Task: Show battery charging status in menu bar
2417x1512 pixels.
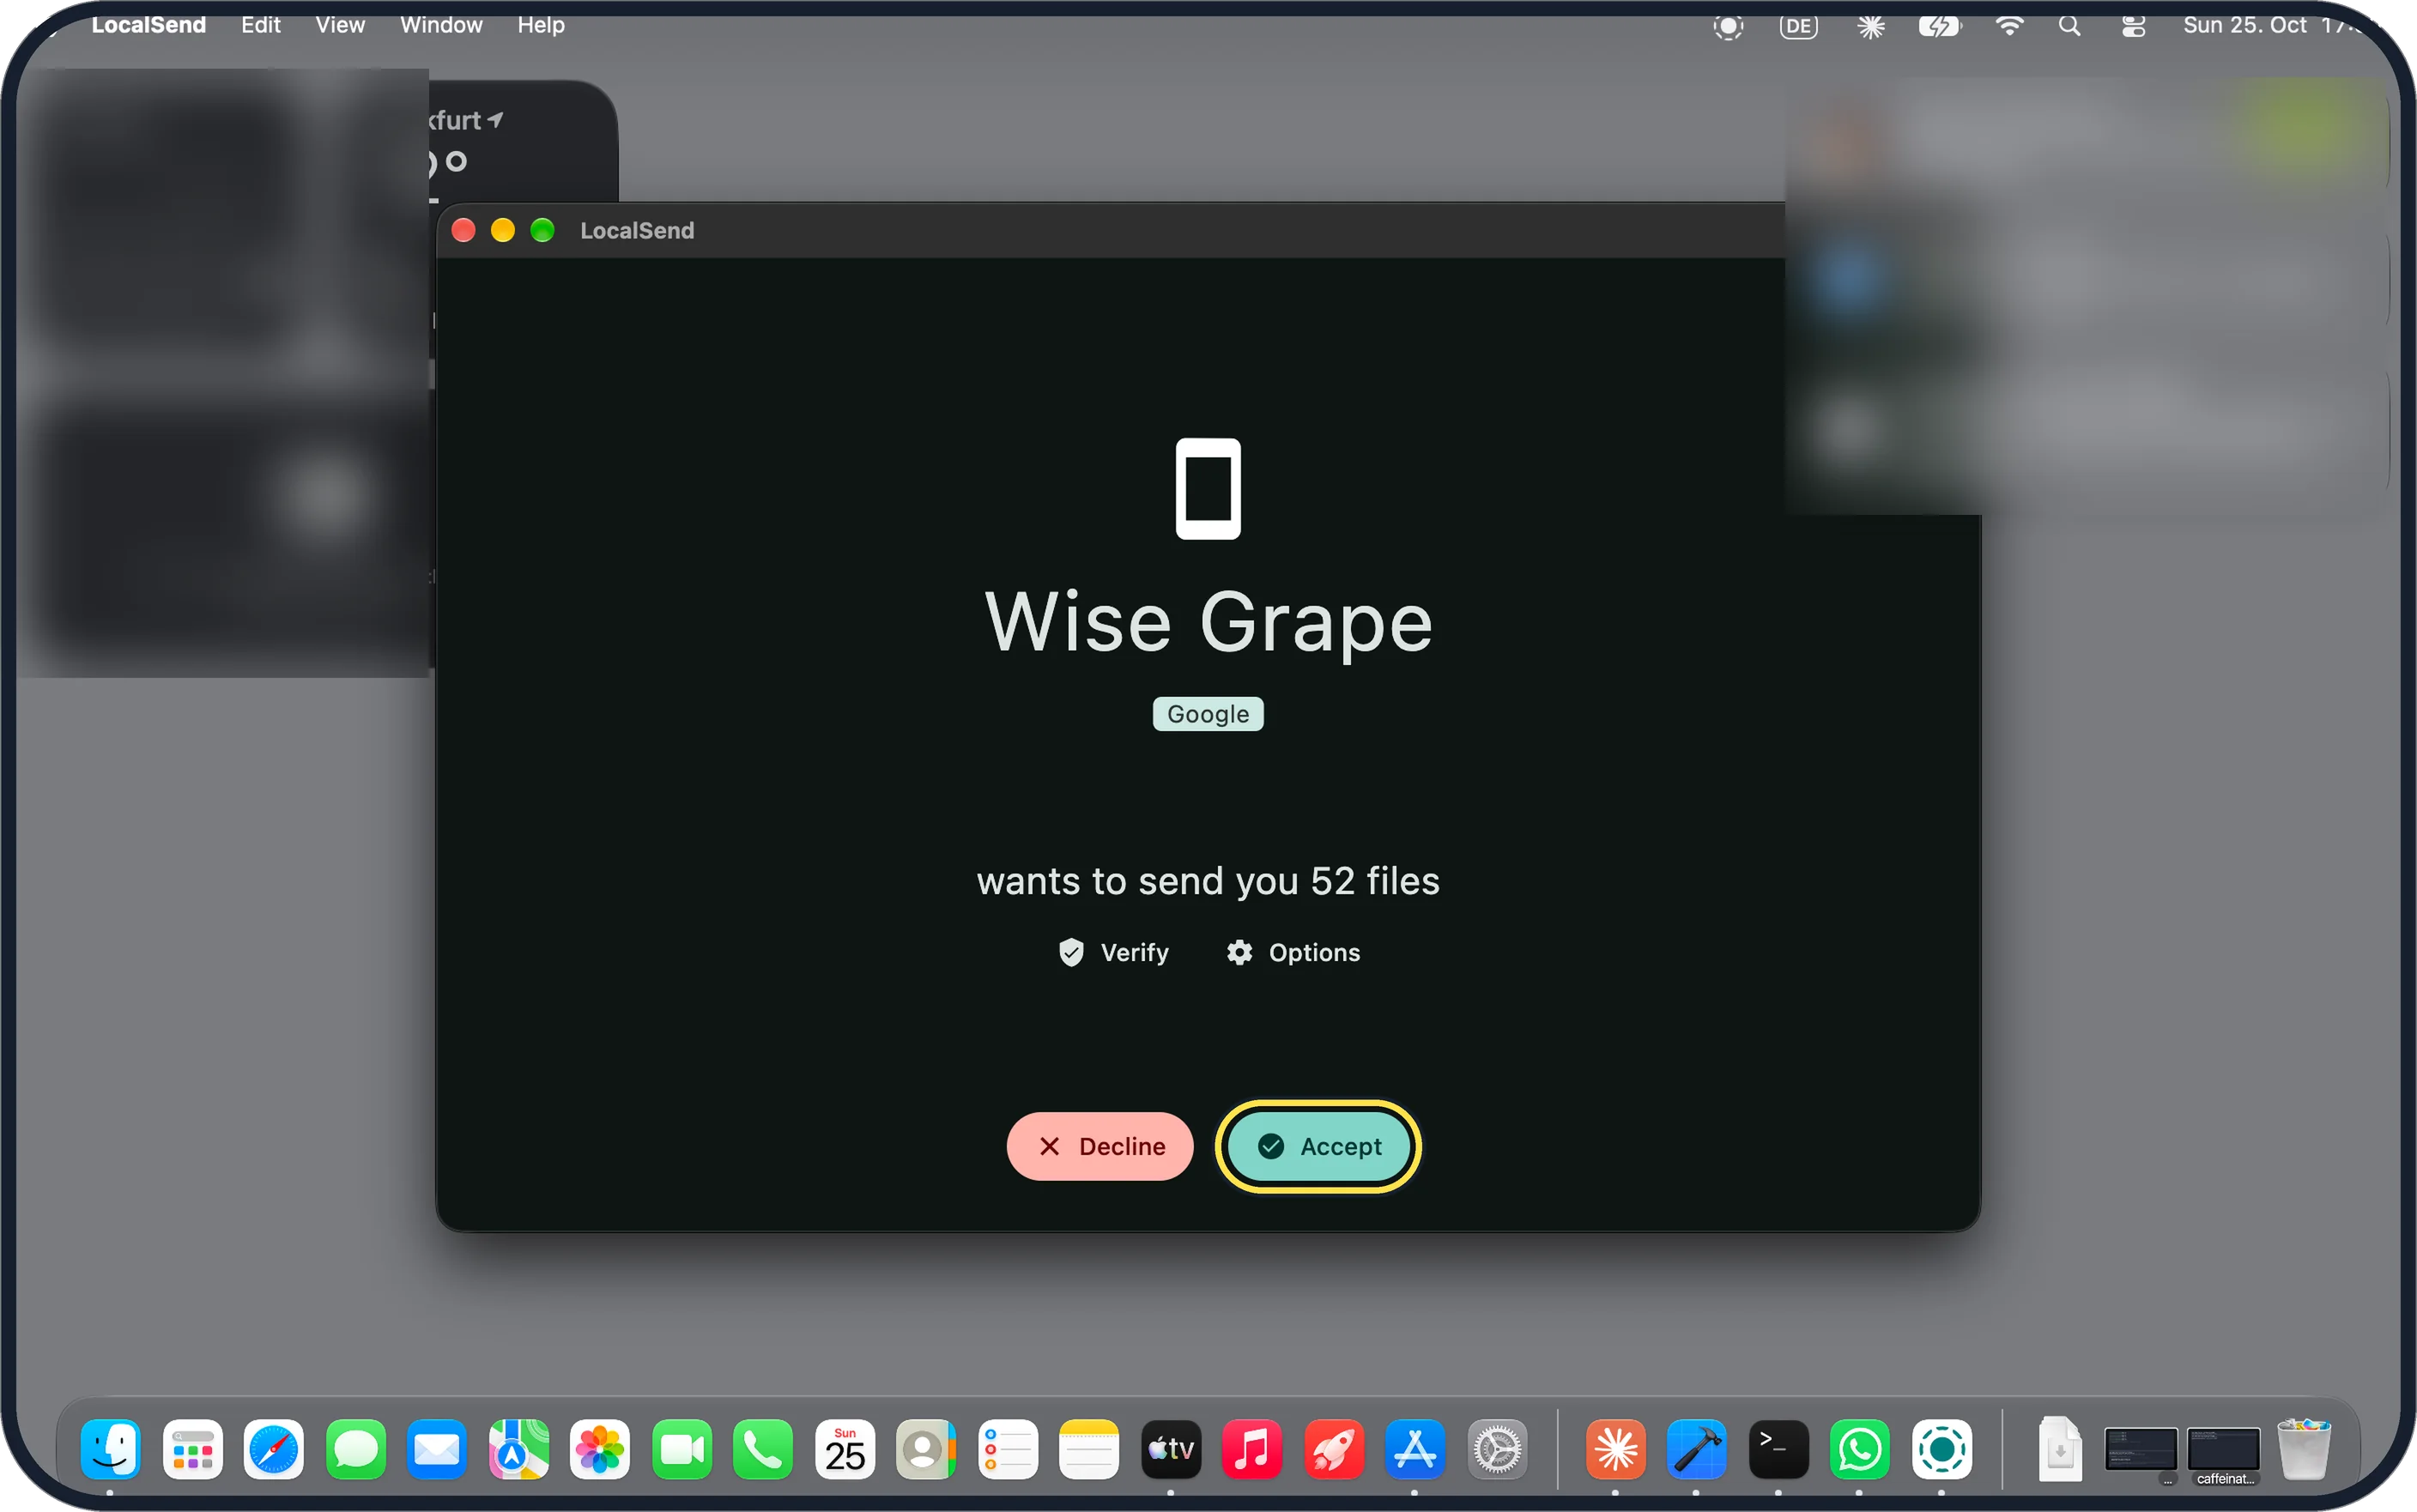Action: tap(1940, 26)
